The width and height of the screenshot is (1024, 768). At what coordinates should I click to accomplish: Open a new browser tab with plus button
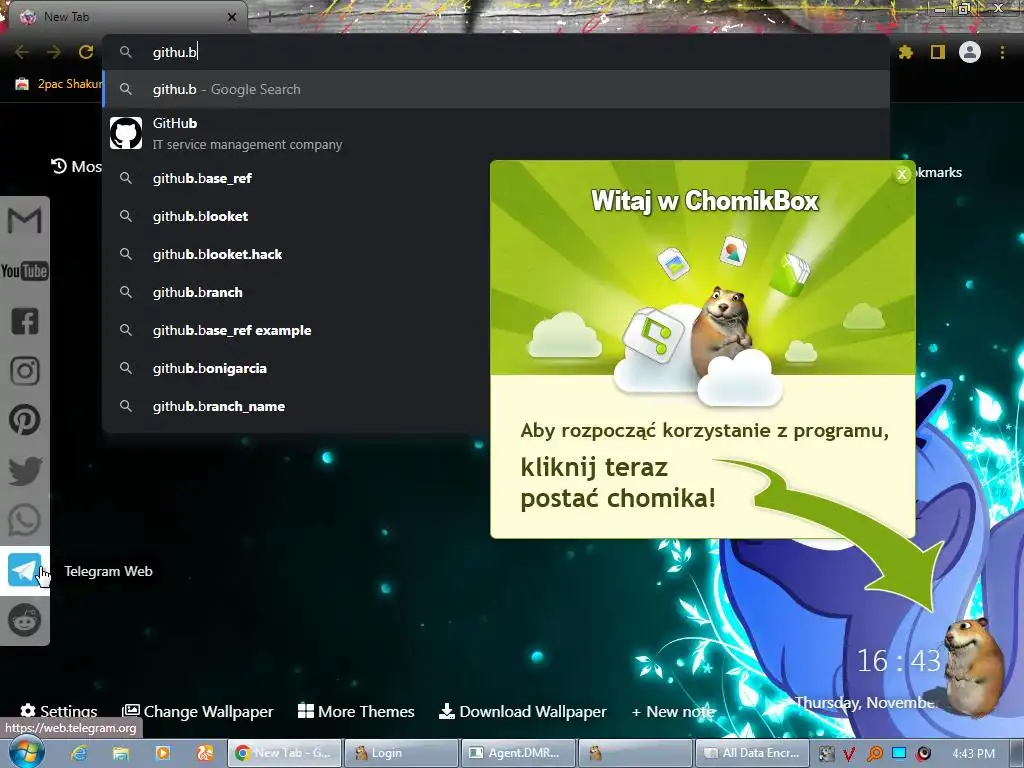tap(269, 17)
